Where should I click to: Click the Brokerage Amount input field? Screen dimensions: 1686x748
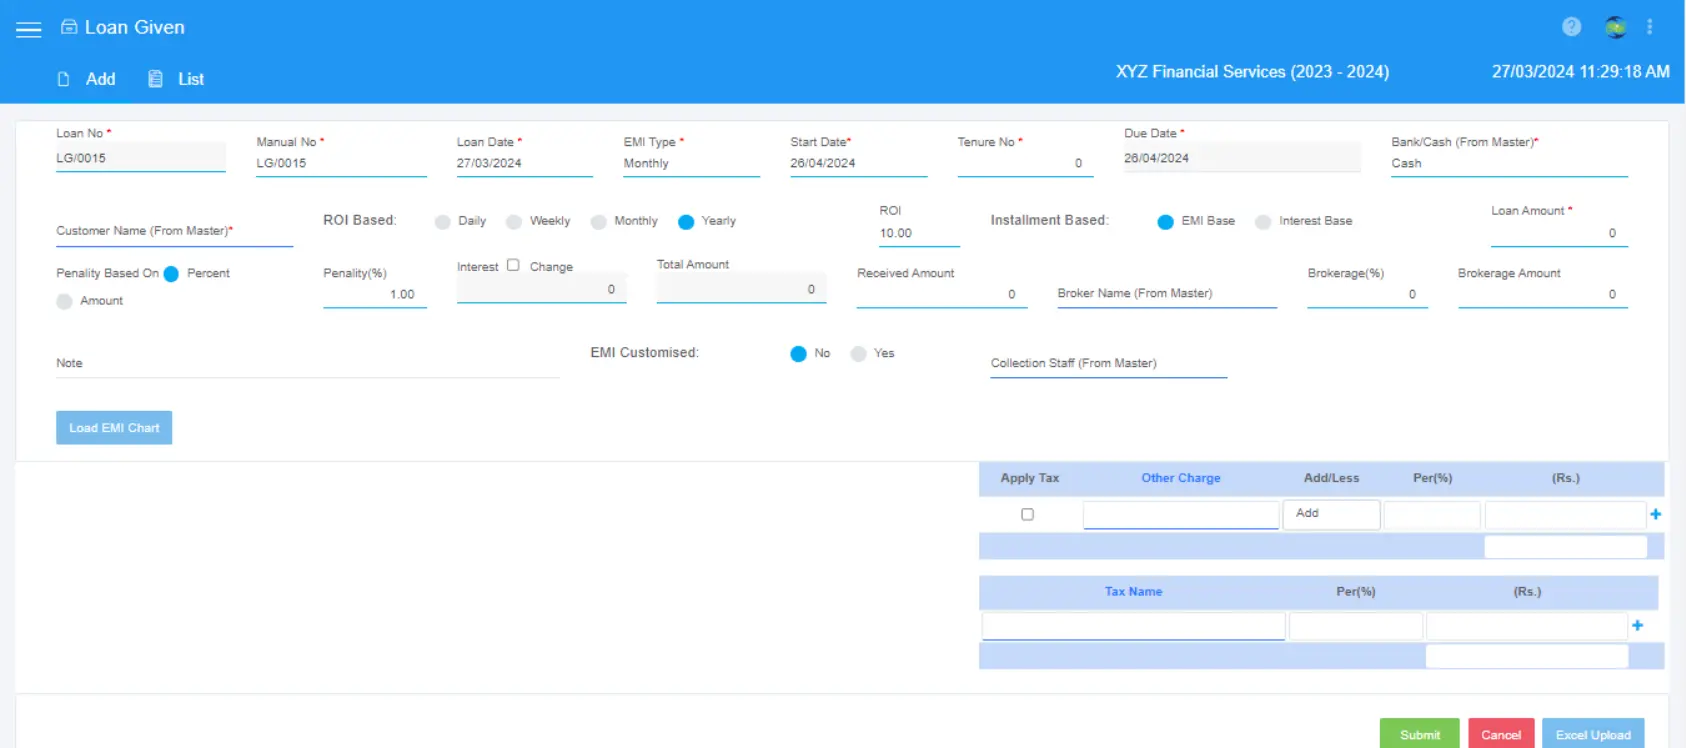pos(1542,295)
